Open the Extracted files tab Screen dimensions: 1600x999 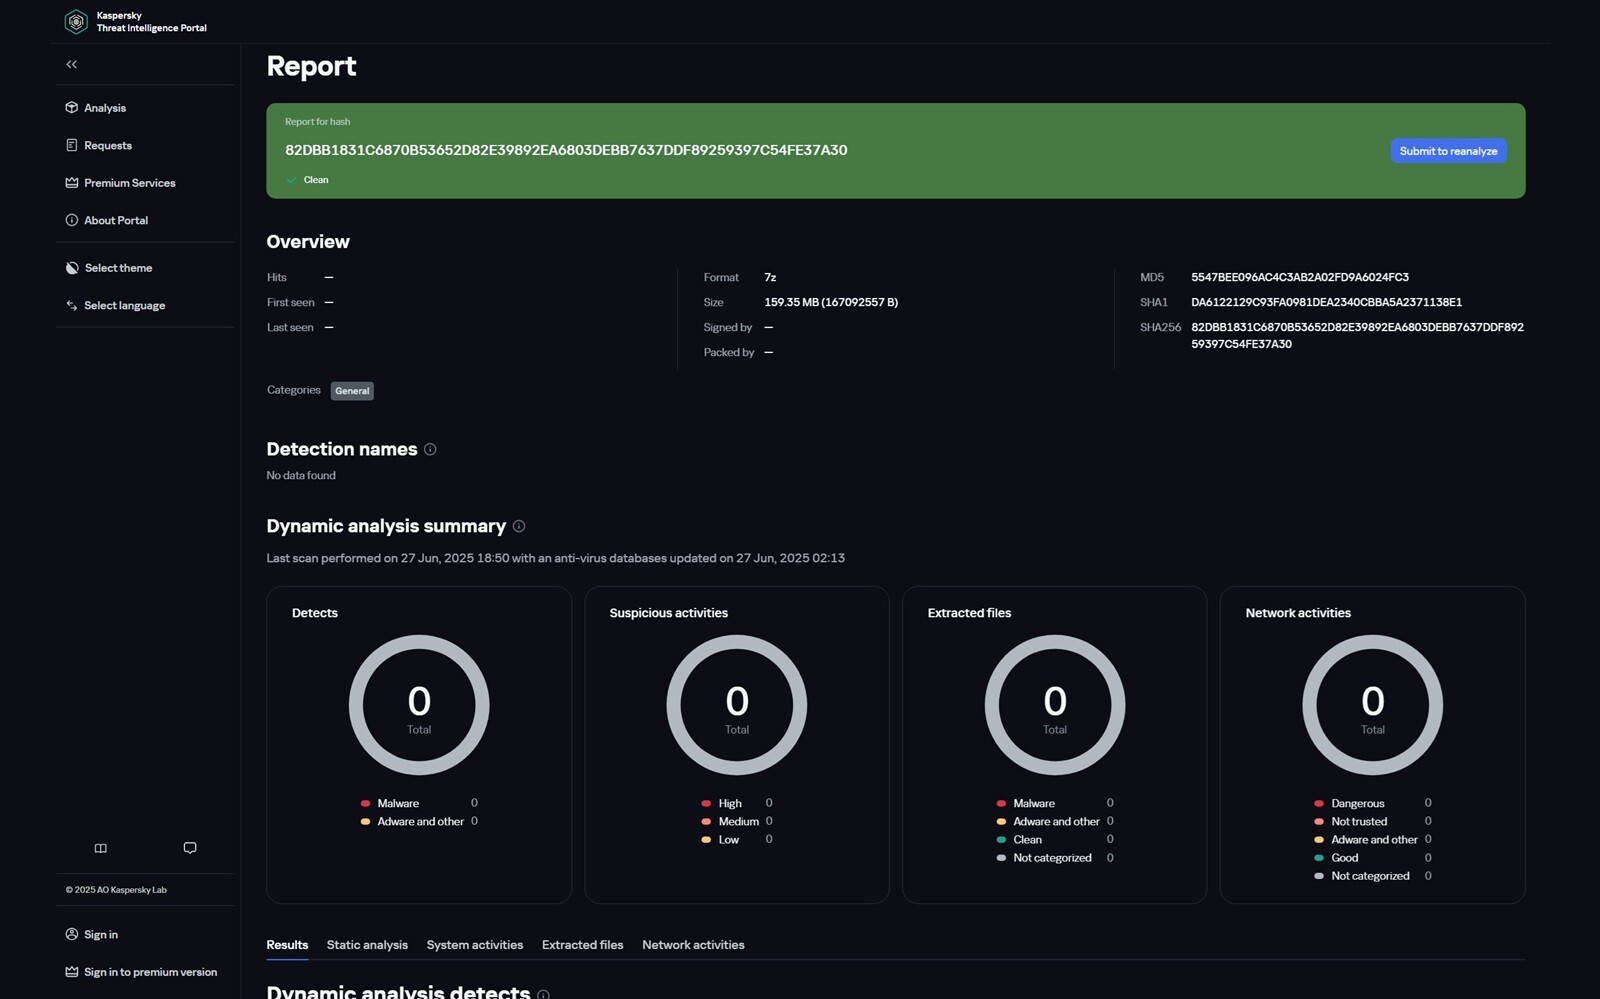click(582, 945)
